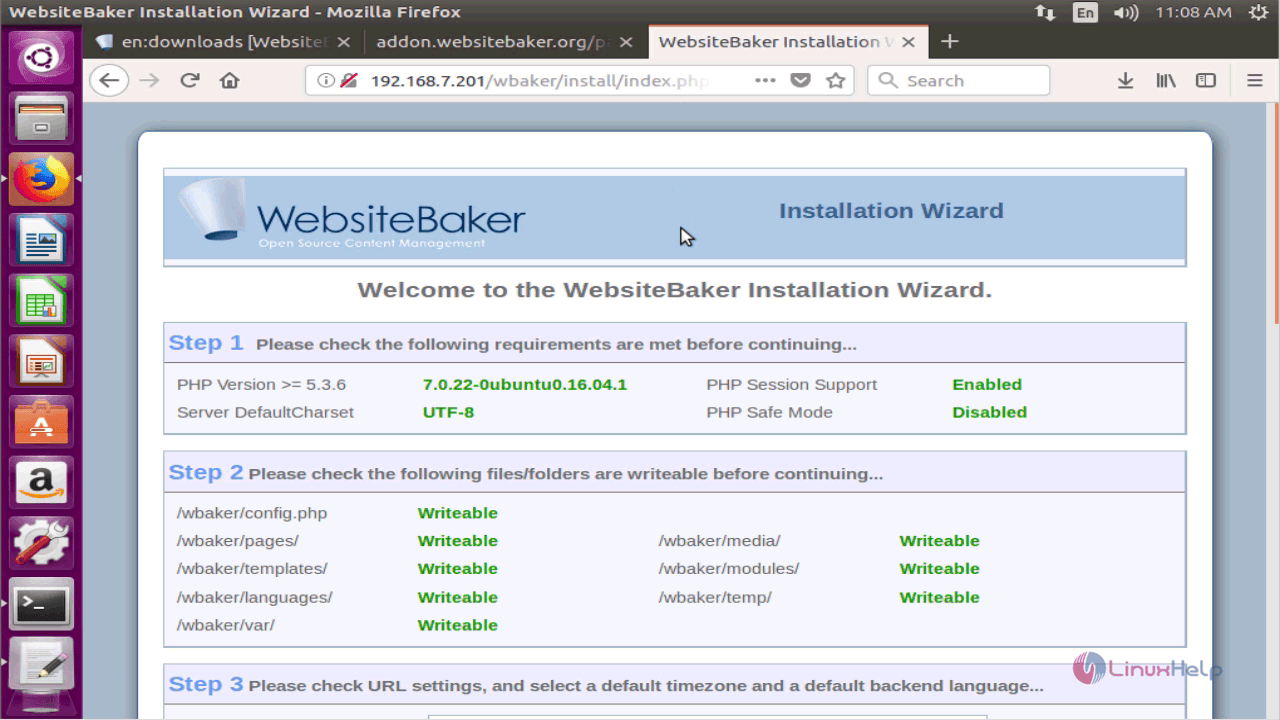The height and width of the screenshot is (720, 1280).
Task: Click the URL address bar
Action: pyautogui.click(x=540, y=81)
